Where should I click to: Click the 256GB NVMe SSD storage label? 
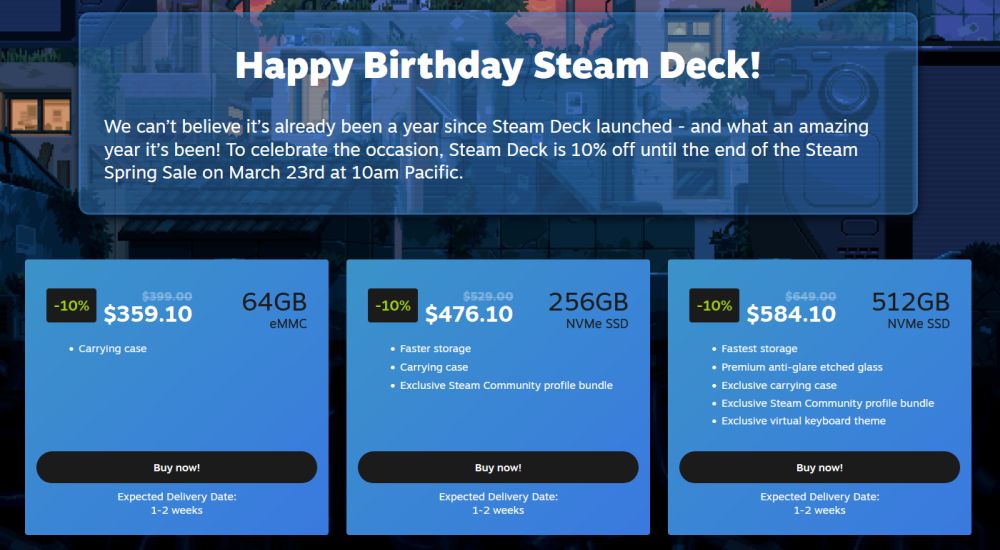point(588,309)
